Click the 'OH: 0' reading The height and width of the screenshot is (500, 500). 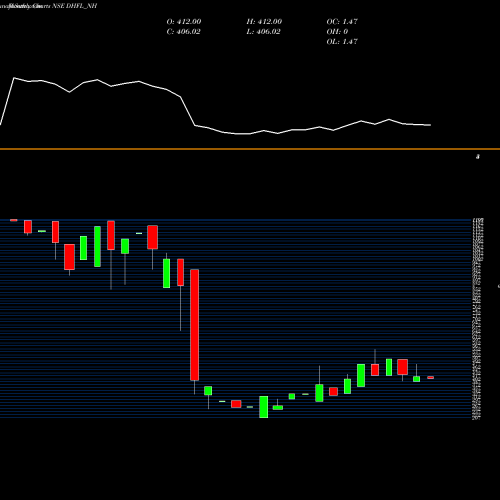click(x=337, y=32)
